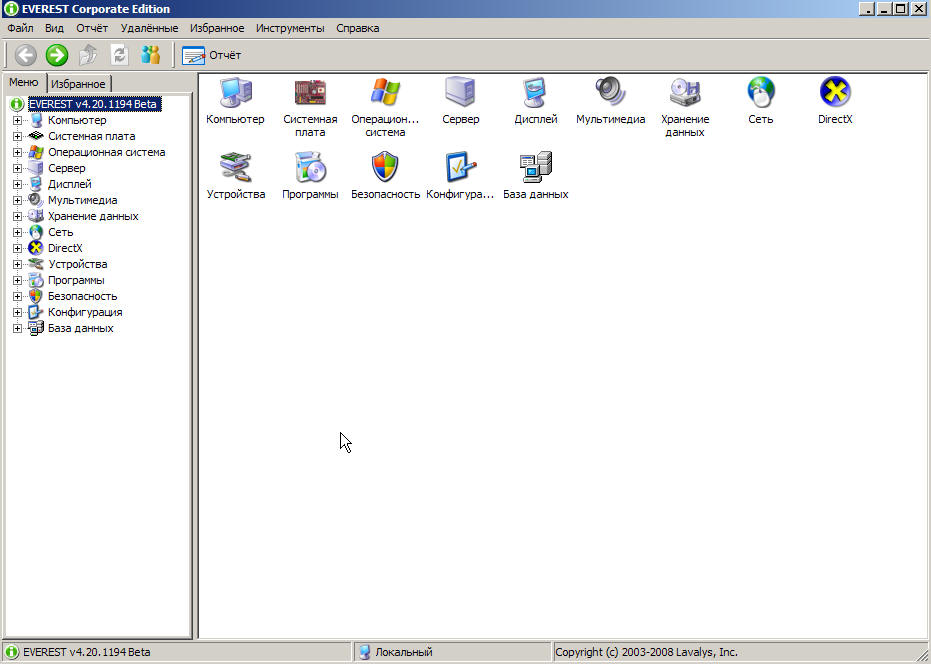Viewport: 931px width, 664px height.
Task: Open the Дисплей icon in main pane
Action: pyautogui.click(x=535, y=93)
